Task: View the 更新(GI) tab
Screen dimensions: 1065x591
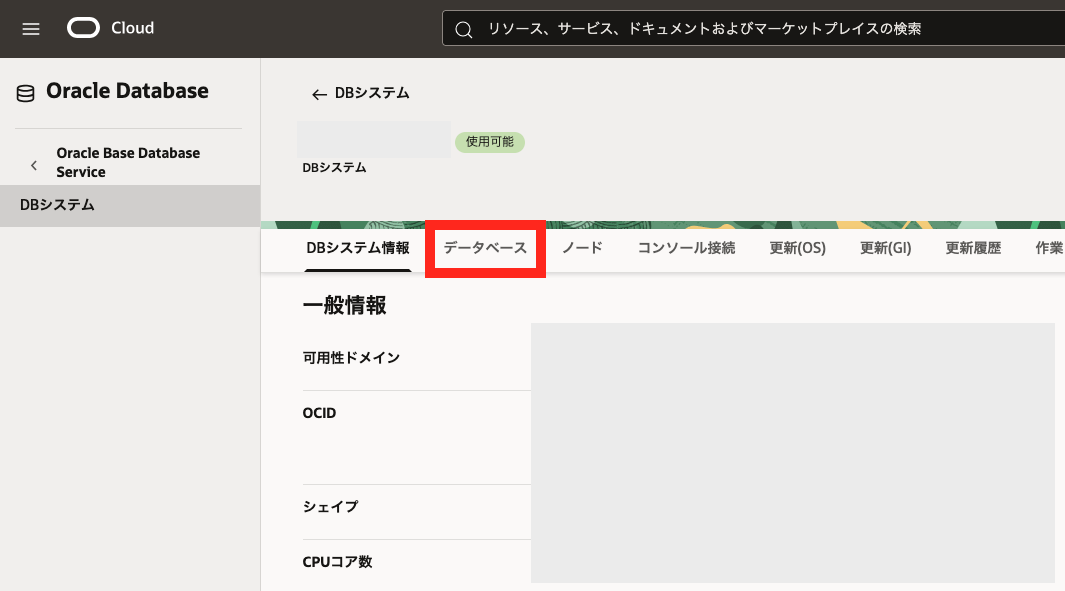Action: [x=885, y=248]
